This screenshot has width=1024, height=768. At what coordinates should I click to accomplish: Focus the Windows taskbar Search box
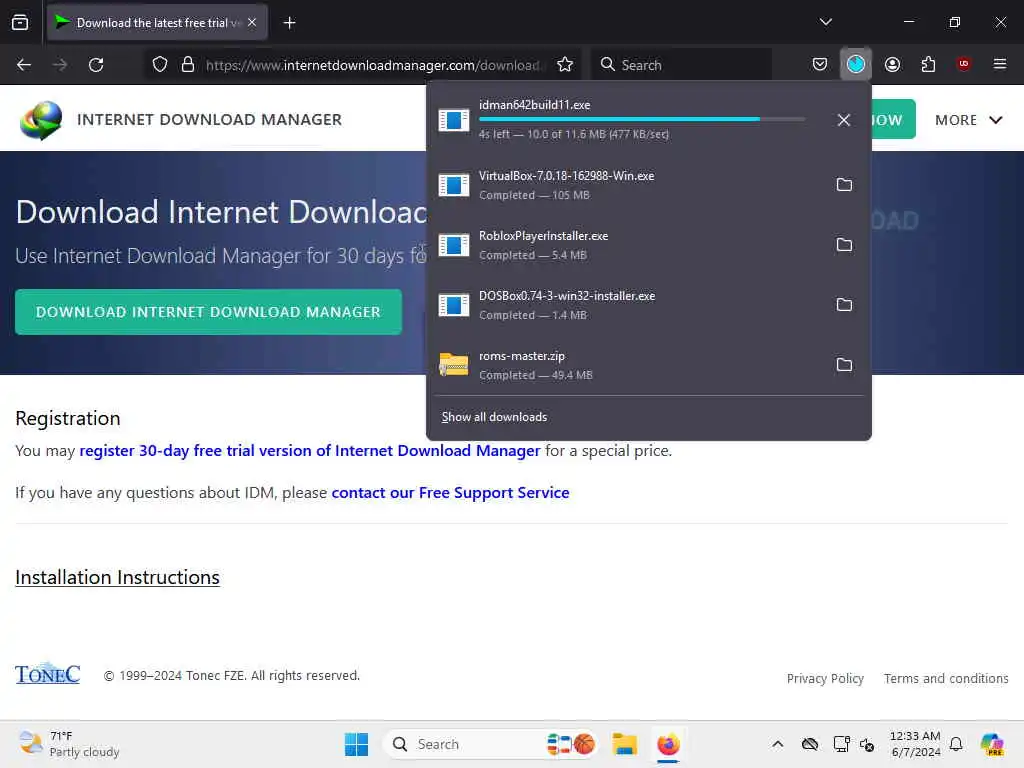pyautogui.click(x=491, y=744)
